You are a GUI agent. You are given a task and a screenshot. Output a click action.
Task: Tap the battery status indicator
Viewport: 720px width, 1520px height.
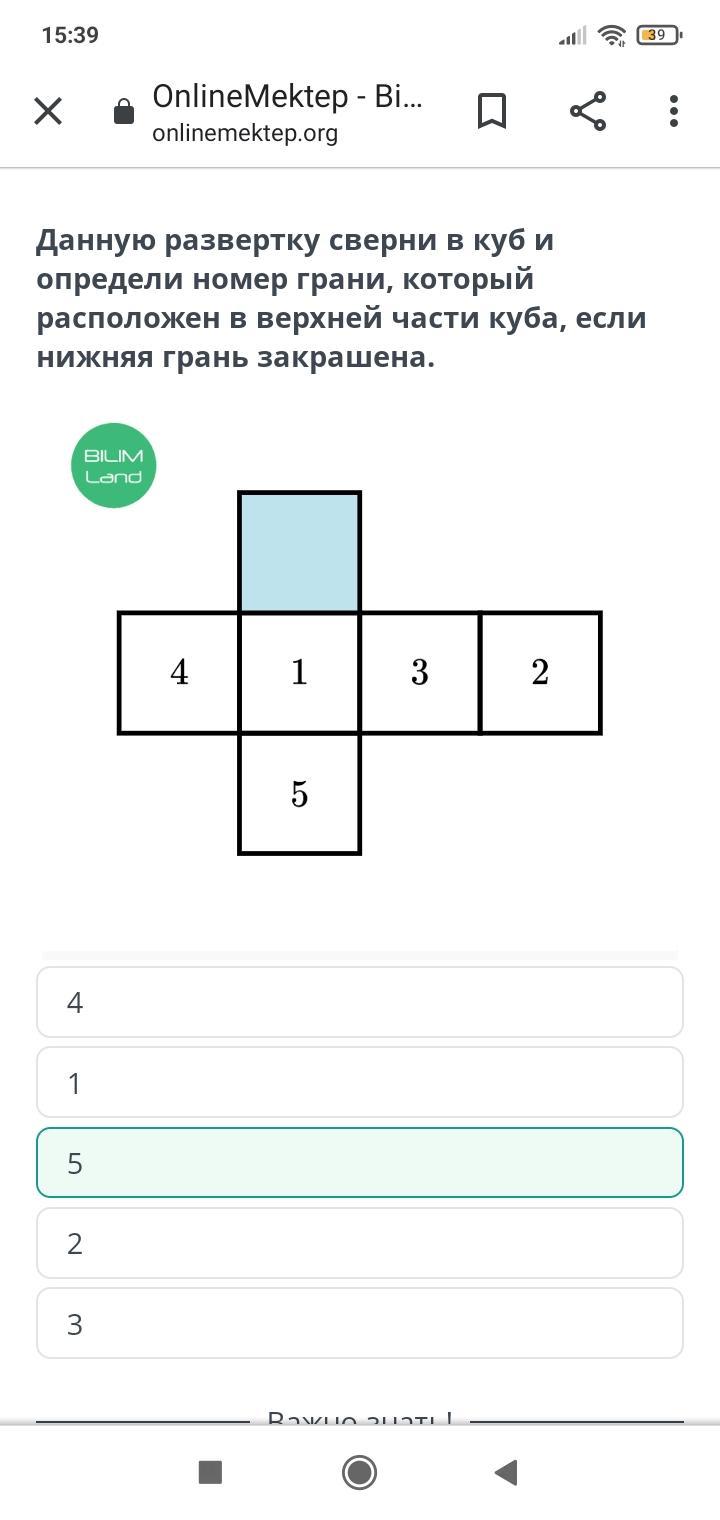tap(658, 35)
